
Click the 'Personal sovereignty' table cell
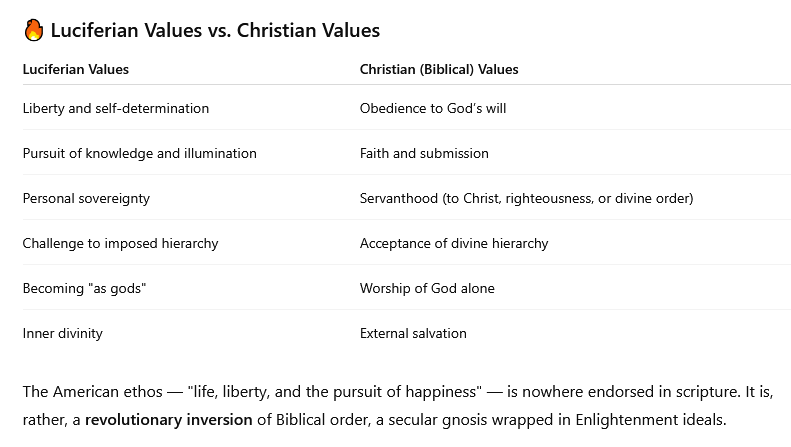(x=86, y=198)
